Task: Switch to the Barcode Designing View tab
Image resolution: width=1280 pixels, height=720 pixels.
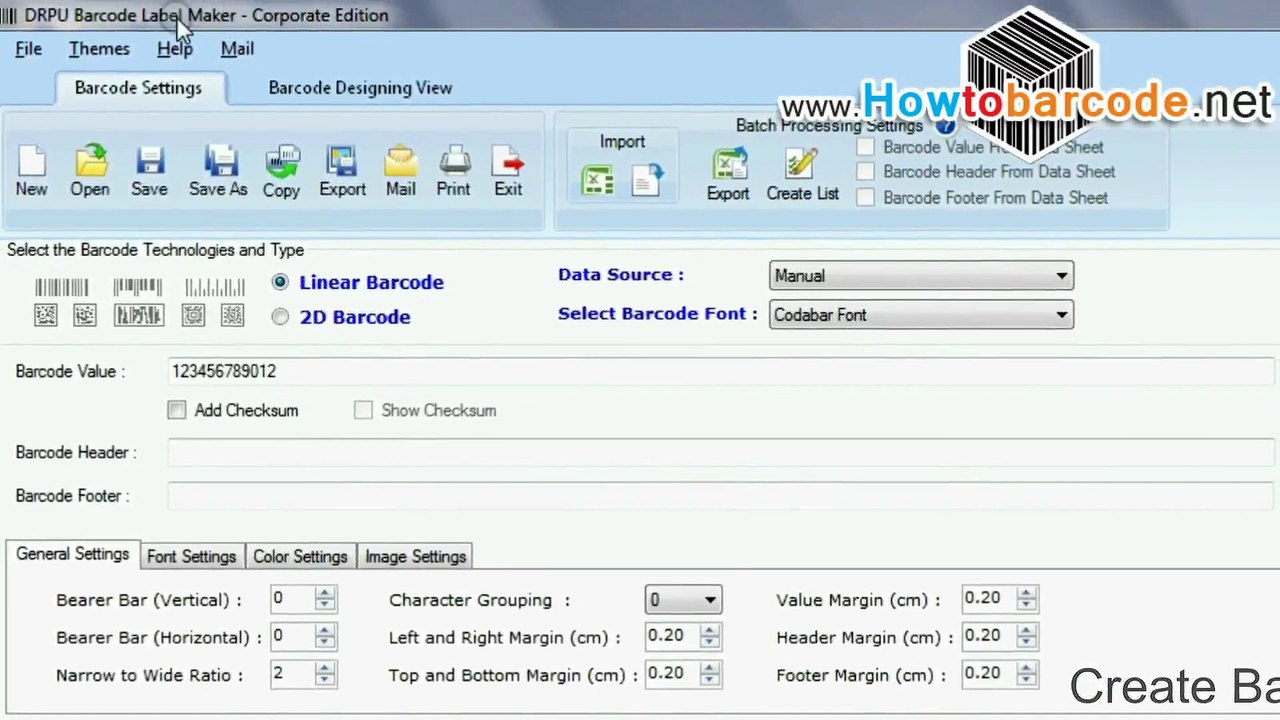Action: pos(360,88)
